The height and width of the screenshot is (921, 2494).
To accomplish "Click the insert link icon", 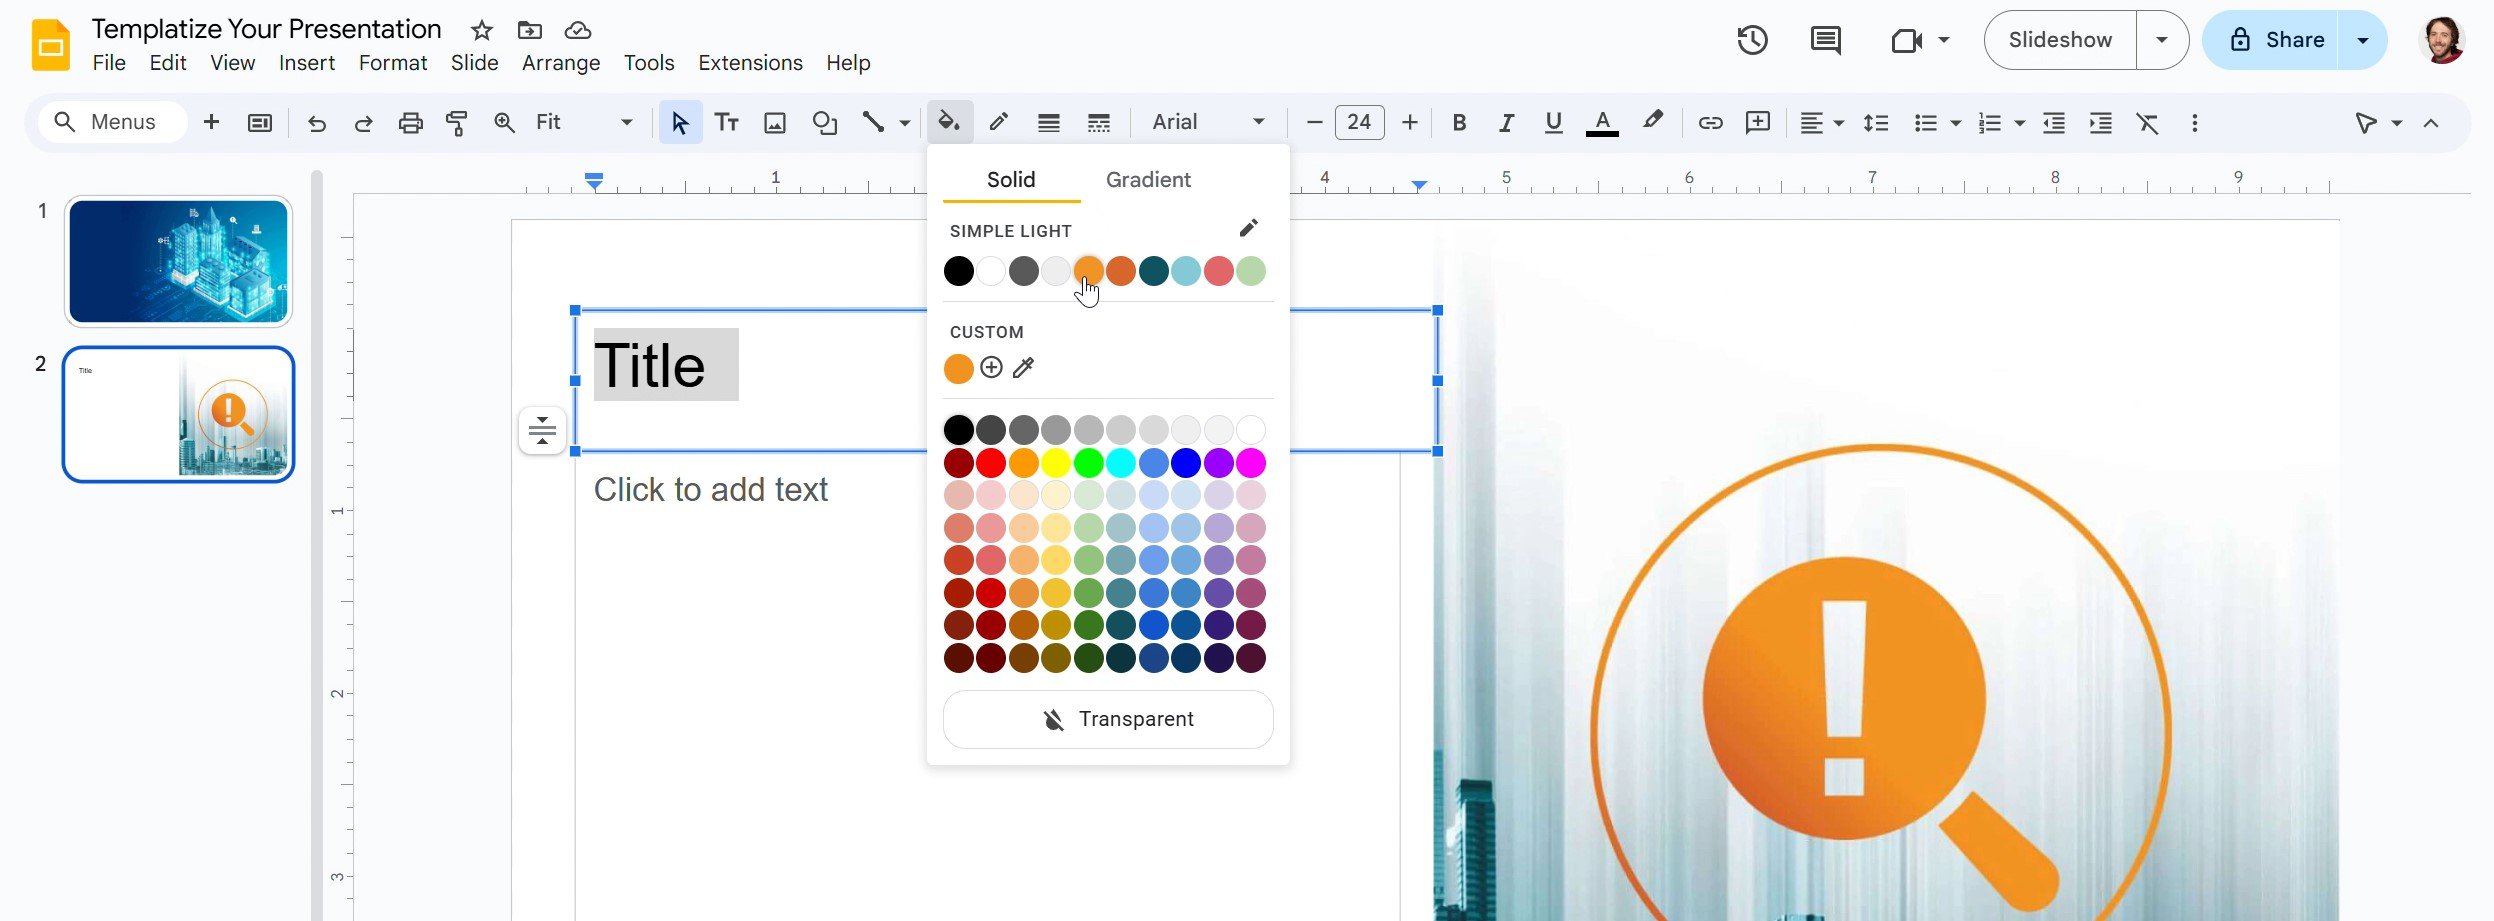I will pyautogui.click(x=1710, y=122).
